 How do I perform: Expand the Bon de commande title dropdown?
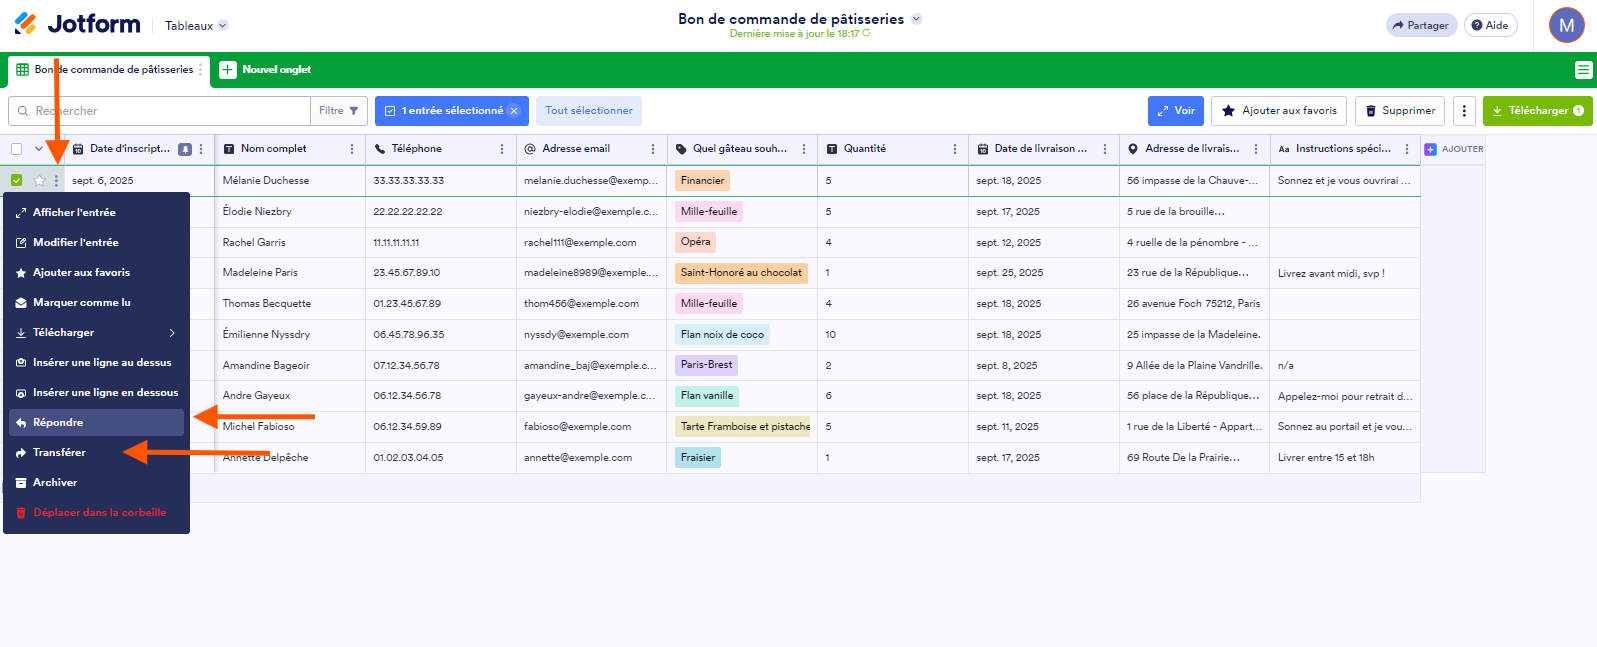point(916,19)
